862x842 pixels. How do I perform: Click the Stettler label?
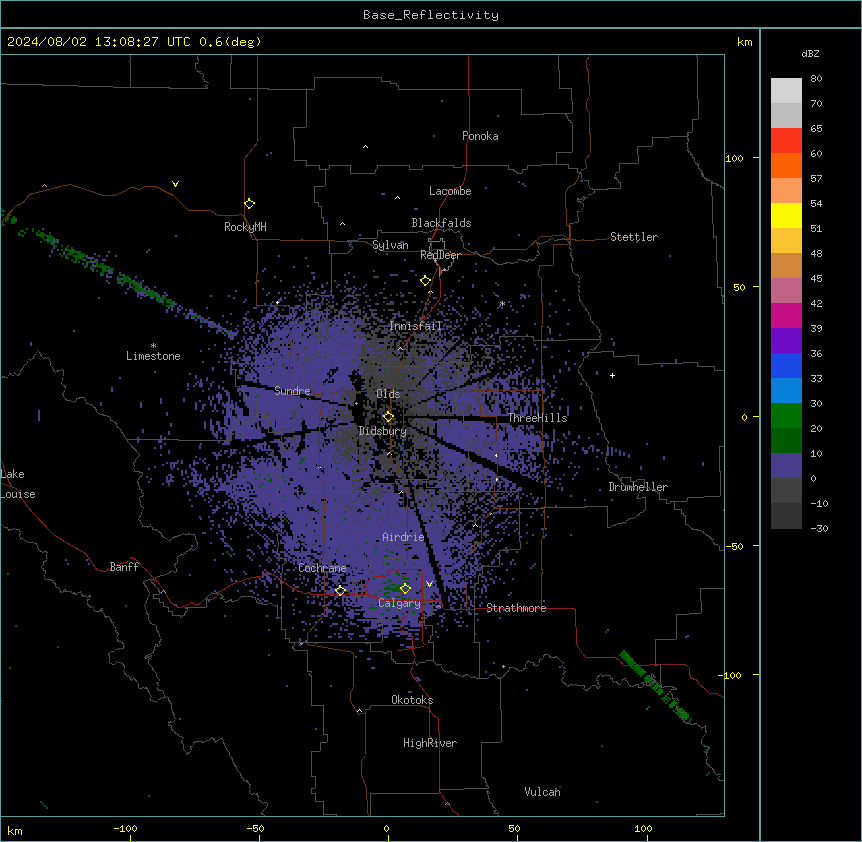click(x=634, y=237)
